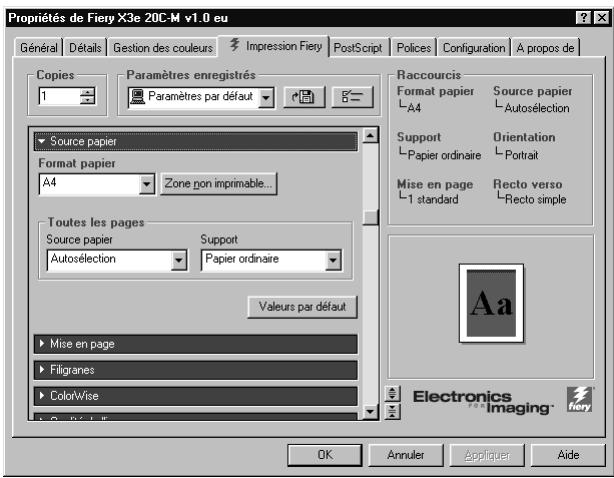Open the Support Papier ordinaire dropdown

(x=333, y=260)
